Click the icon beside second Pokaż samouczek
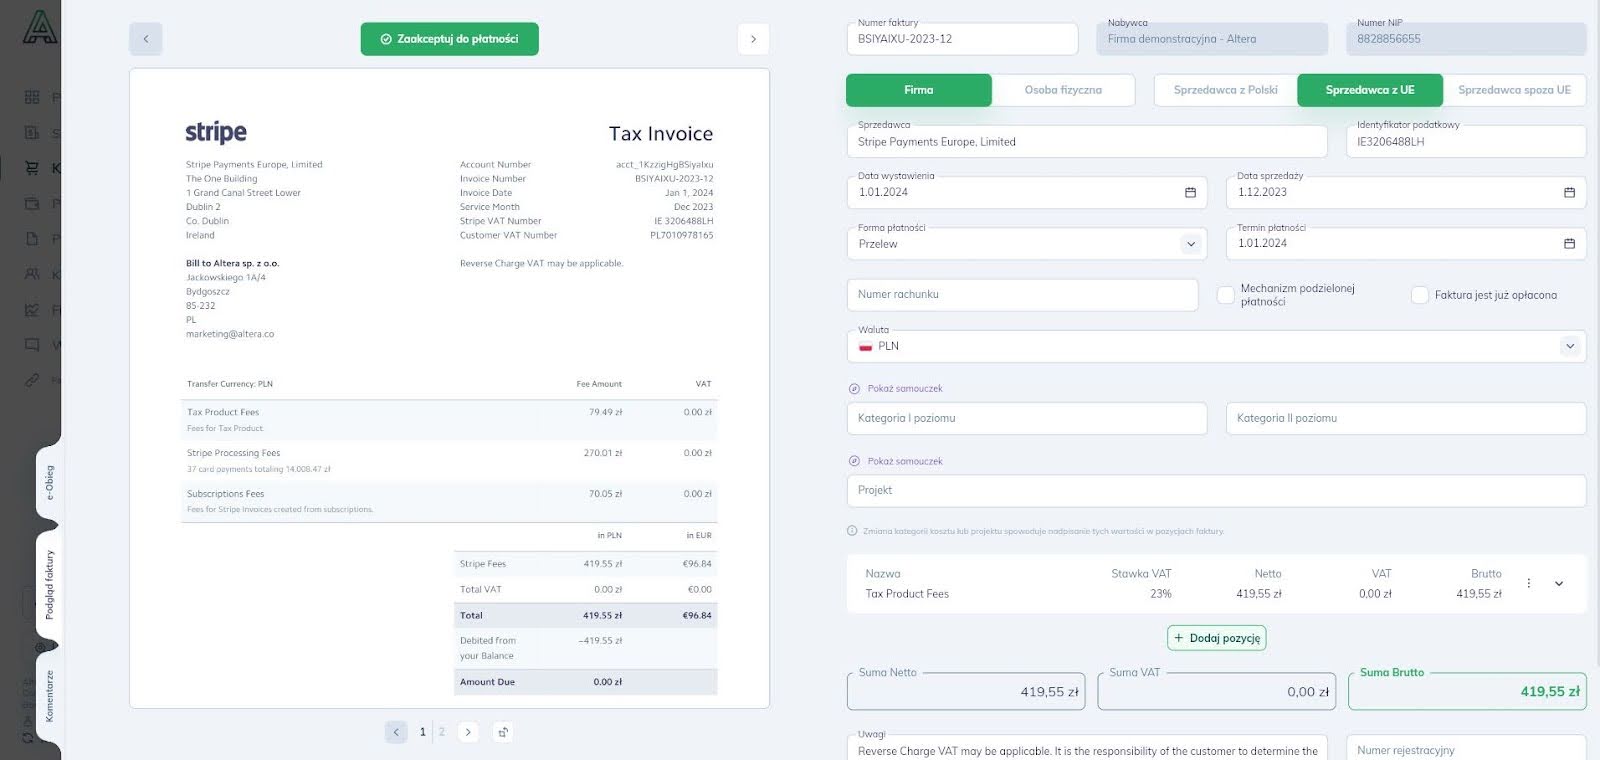The height and width of the screenshot is (760, 1600). (854, 461)
